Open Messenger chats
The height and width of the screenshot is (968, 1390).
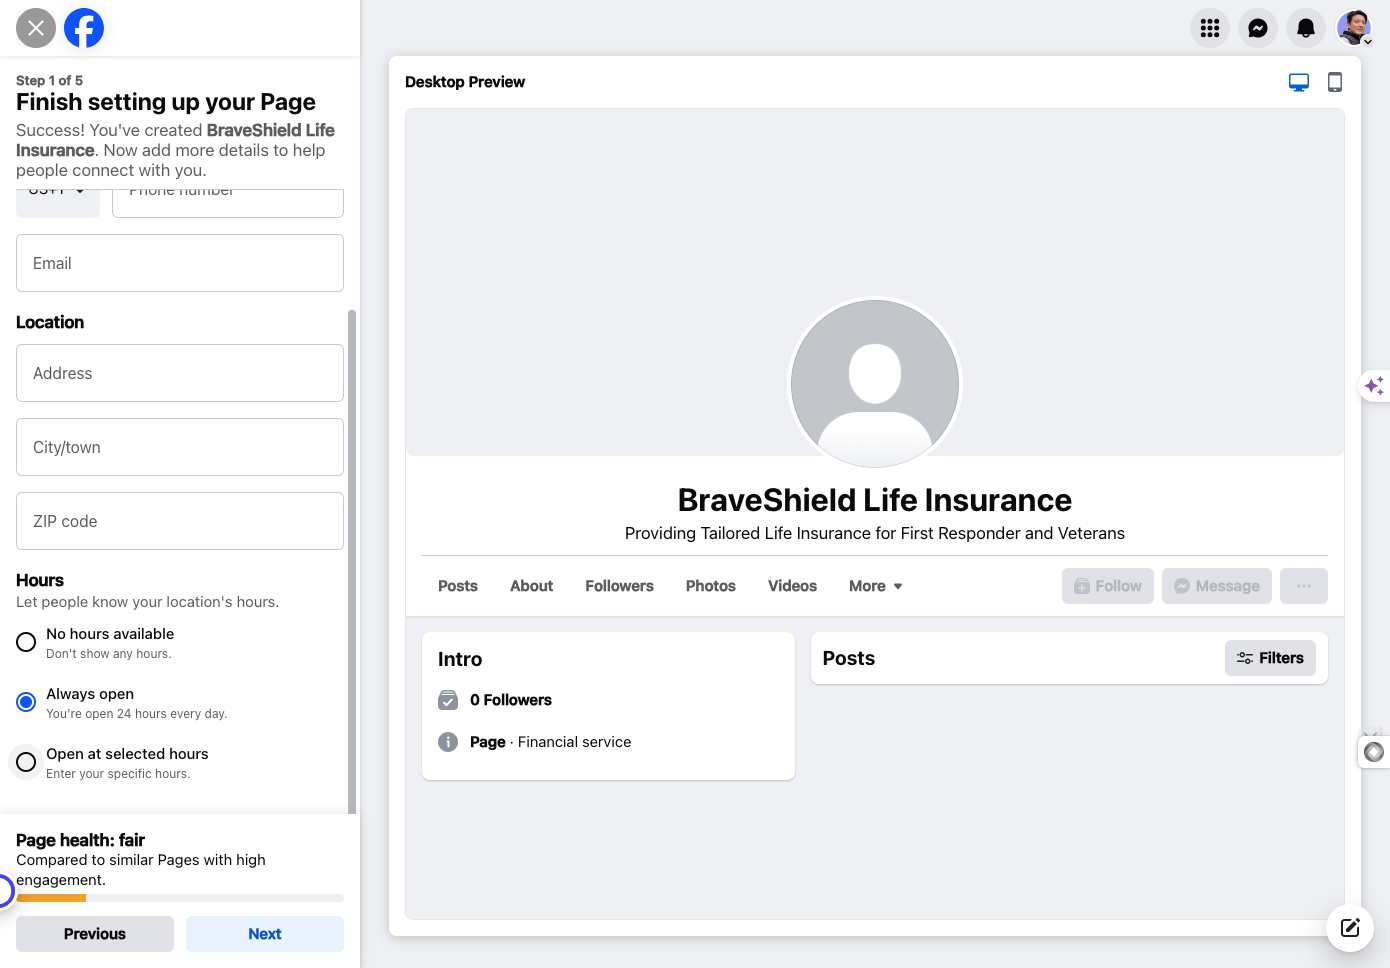click(x=1258, y=28)
